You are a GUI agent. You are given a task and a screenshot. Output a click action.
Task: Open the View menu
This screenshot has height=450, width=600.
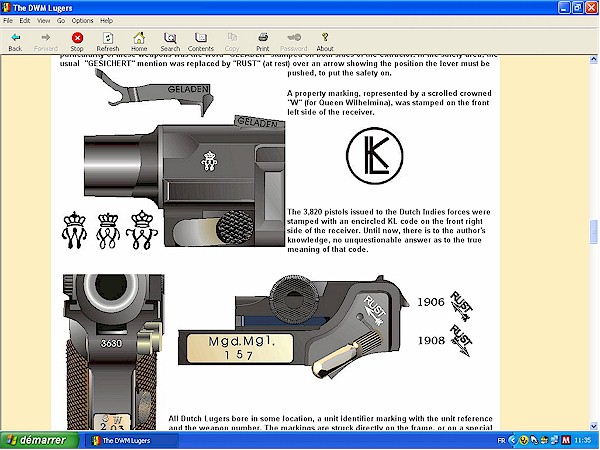pyautogui.click(x=43, y=21)
